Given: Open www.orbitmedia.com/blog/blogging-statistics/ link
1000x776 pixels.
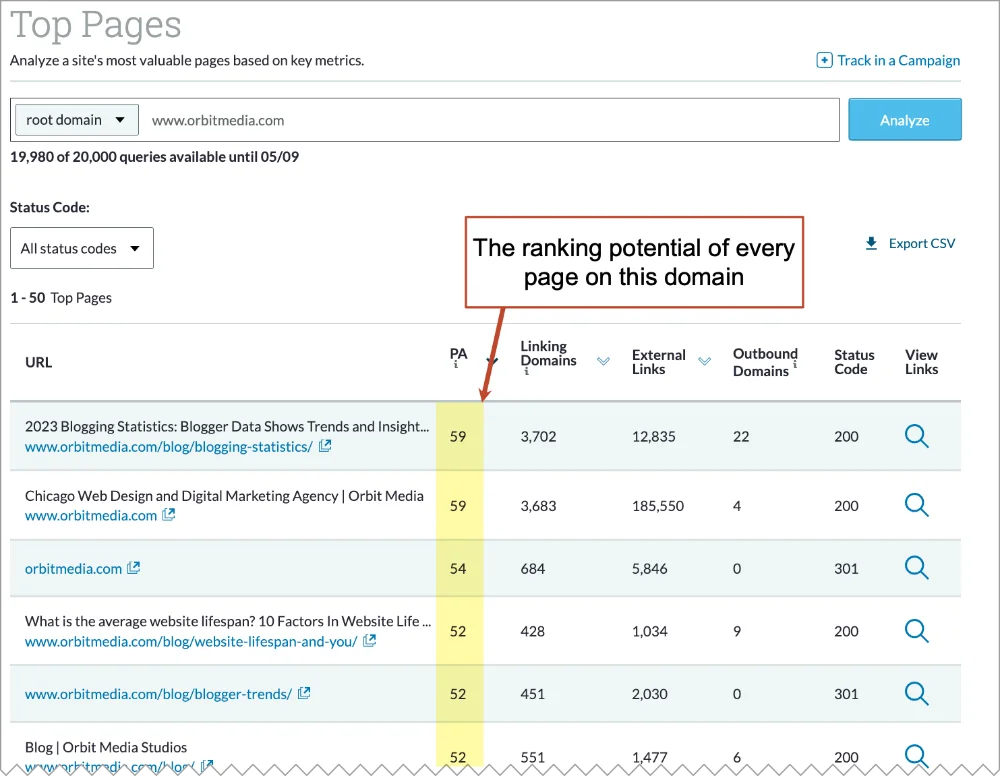Looking at the screenshot, I should pyautogui.click(x=168, y=447).
